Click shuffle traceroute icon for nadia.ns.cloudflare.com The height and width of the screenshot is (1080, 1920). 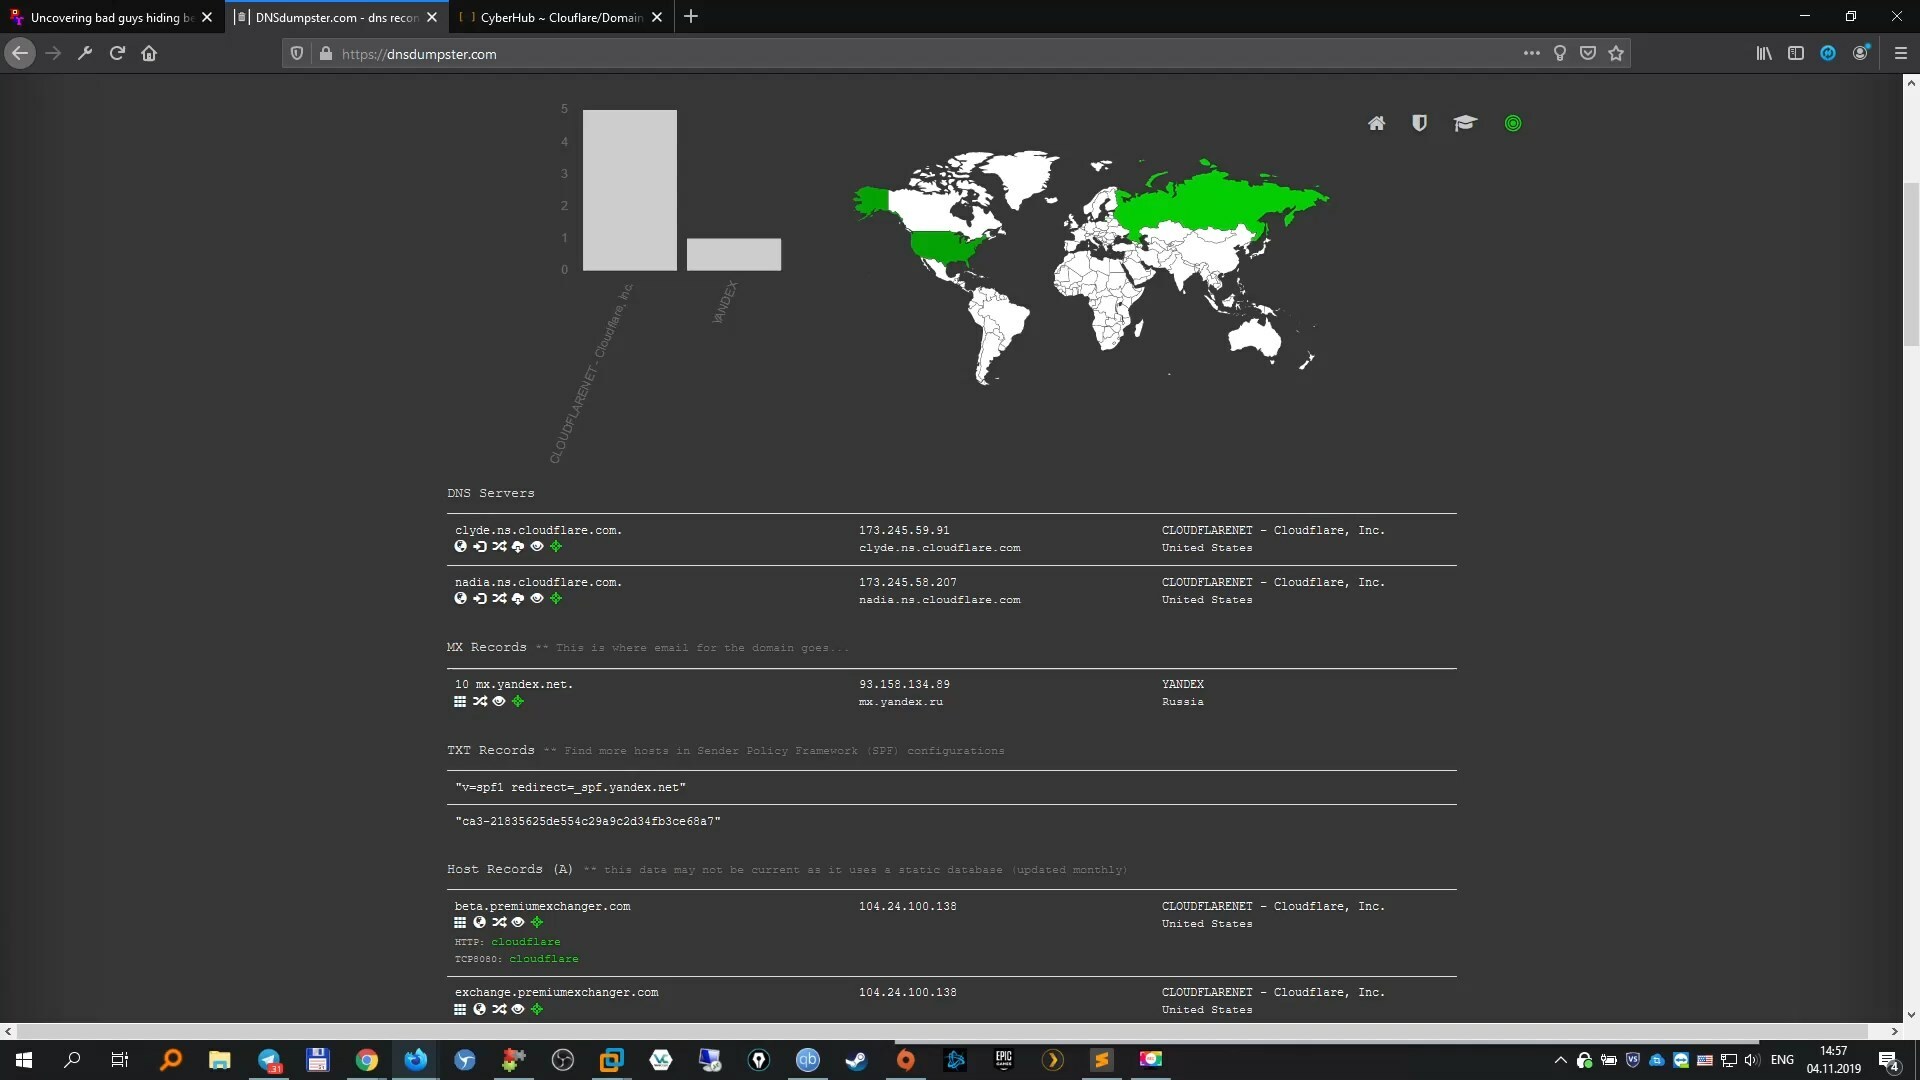[499, 598]
